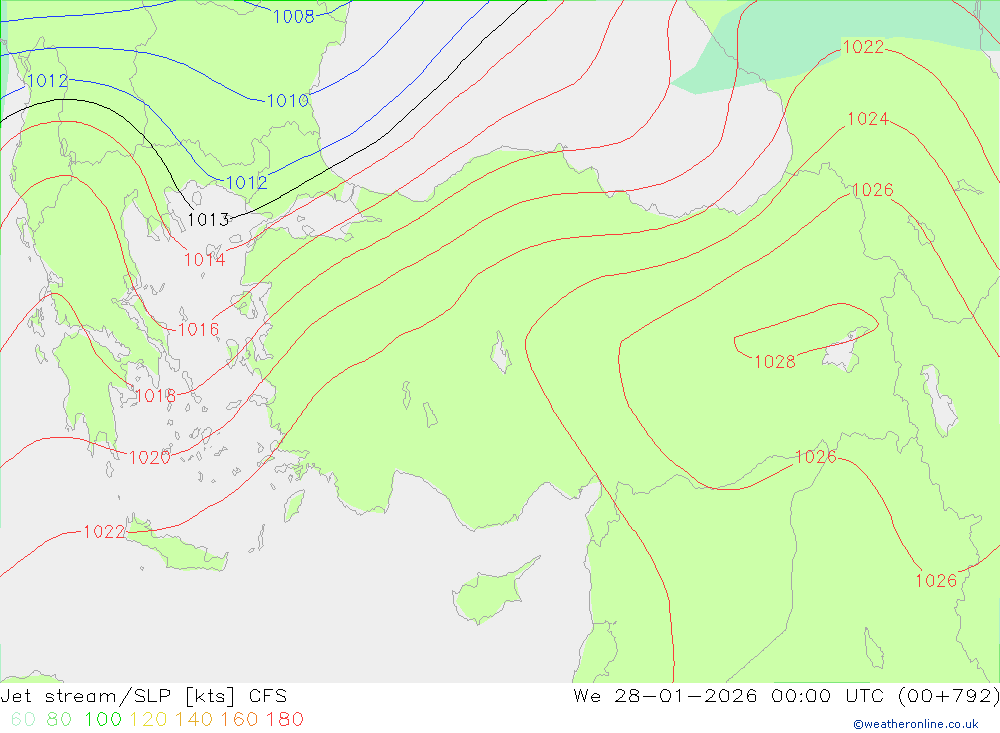Select the 80 kts legend value
Image resolution: width=1000 pixels, height=733 pixels.
tap(59, 719)
